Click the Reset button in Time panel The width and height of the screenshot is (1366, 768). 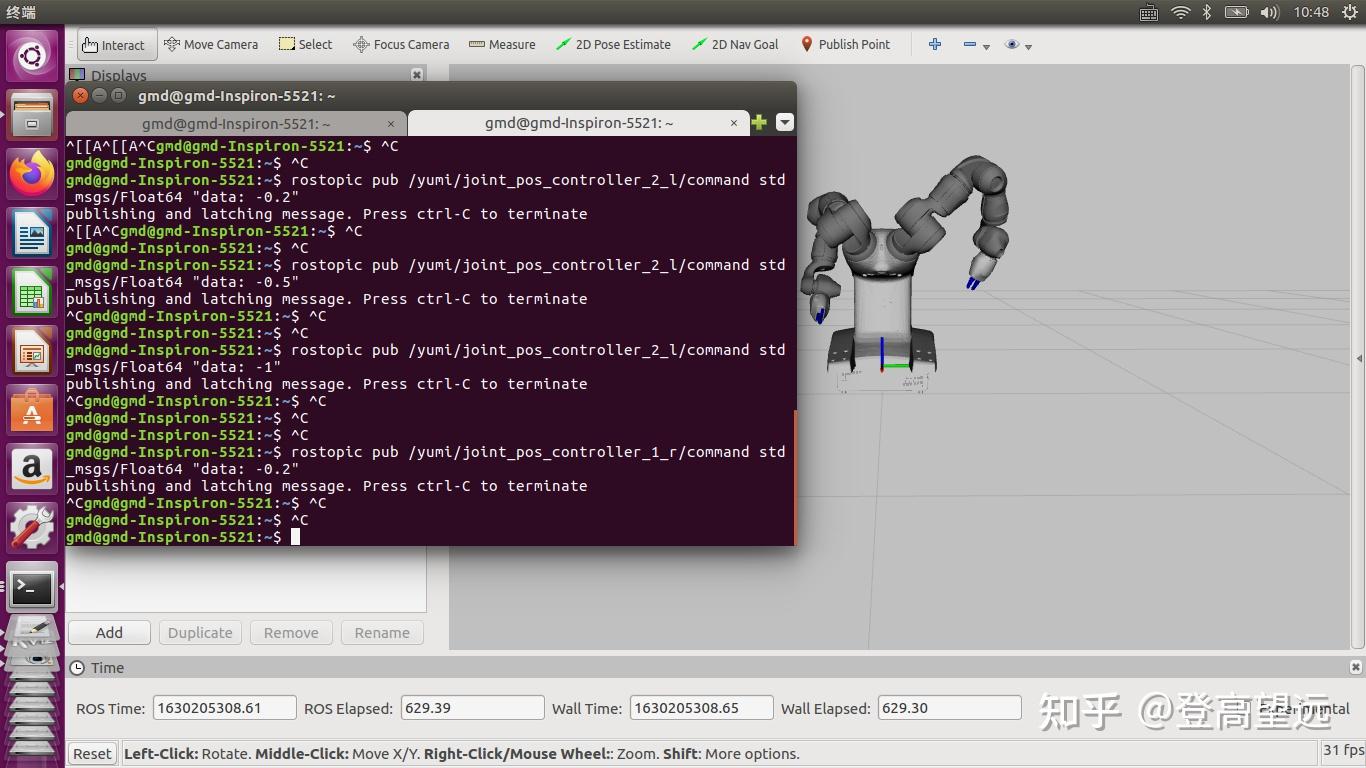(x=92, y=754)
